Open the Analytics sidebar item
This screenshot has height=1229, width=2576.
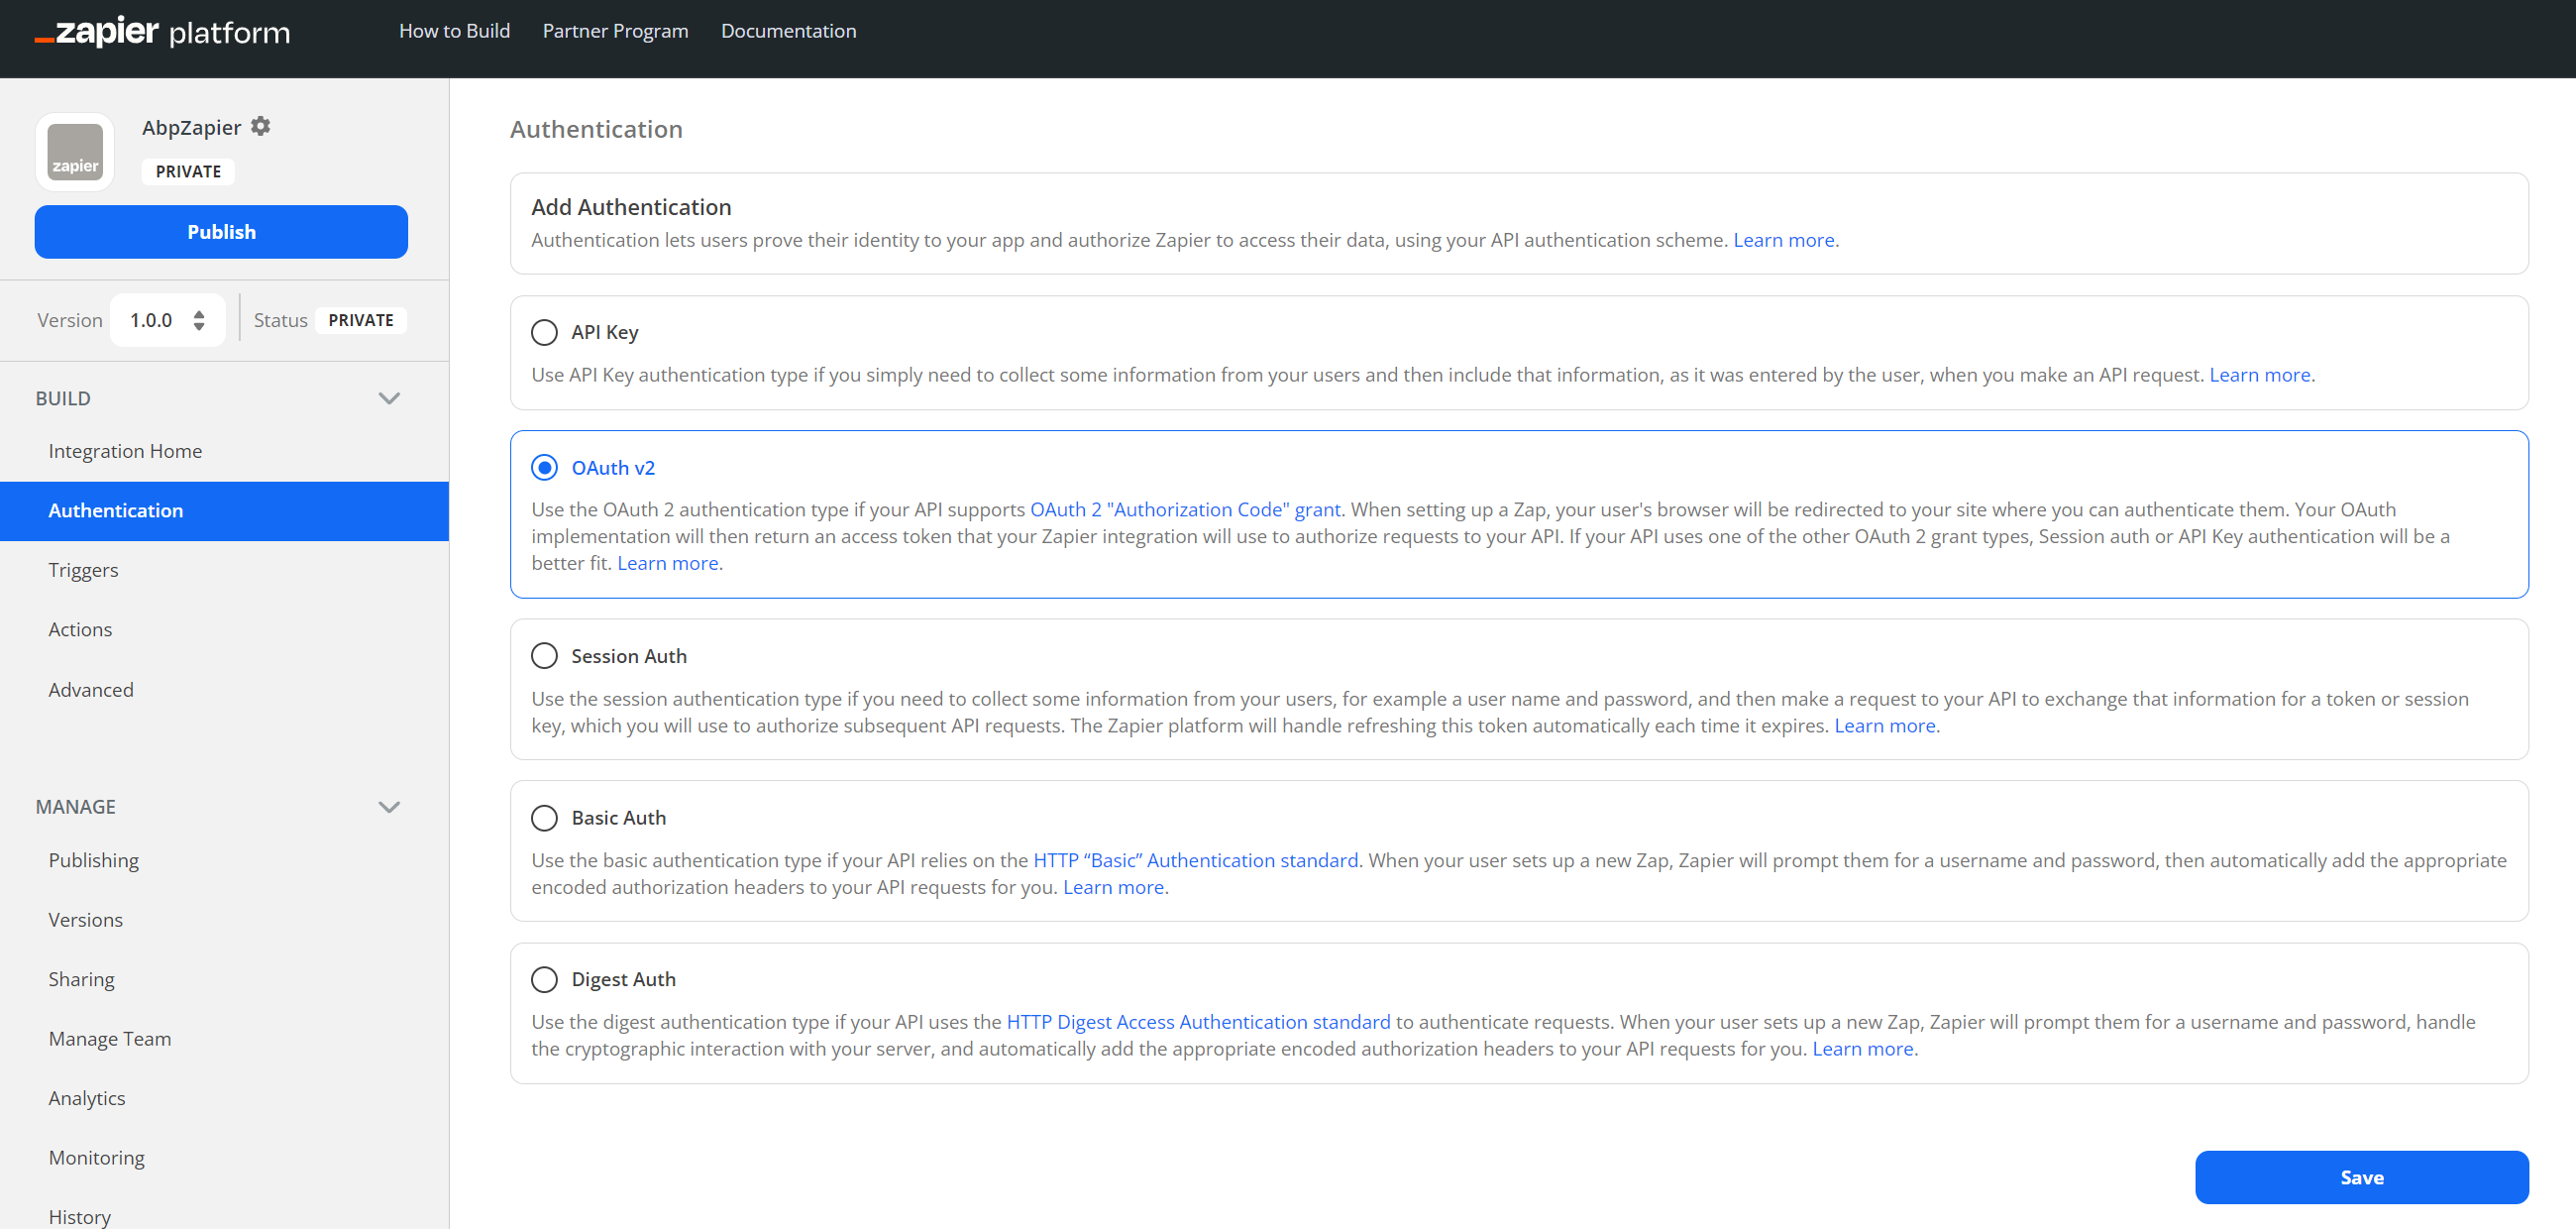(x=87, y=1098)
